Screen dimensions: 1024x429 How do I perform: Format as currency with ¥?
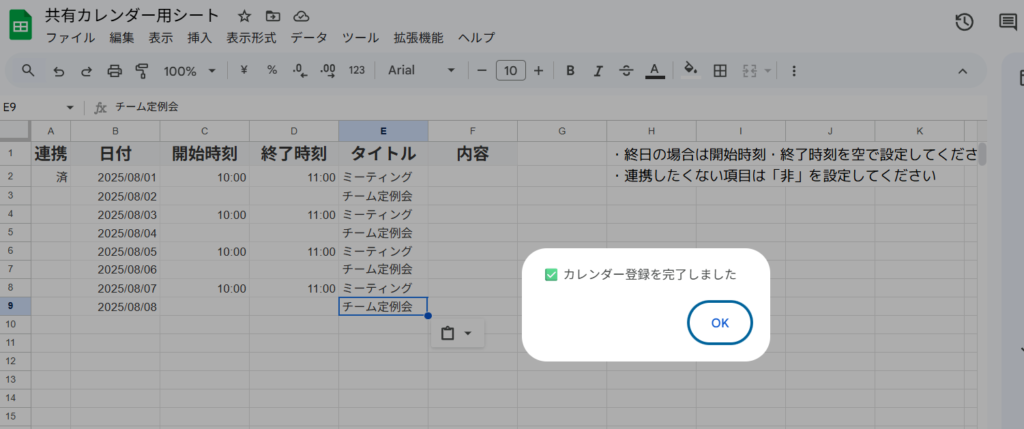click(x=244, y=71)
